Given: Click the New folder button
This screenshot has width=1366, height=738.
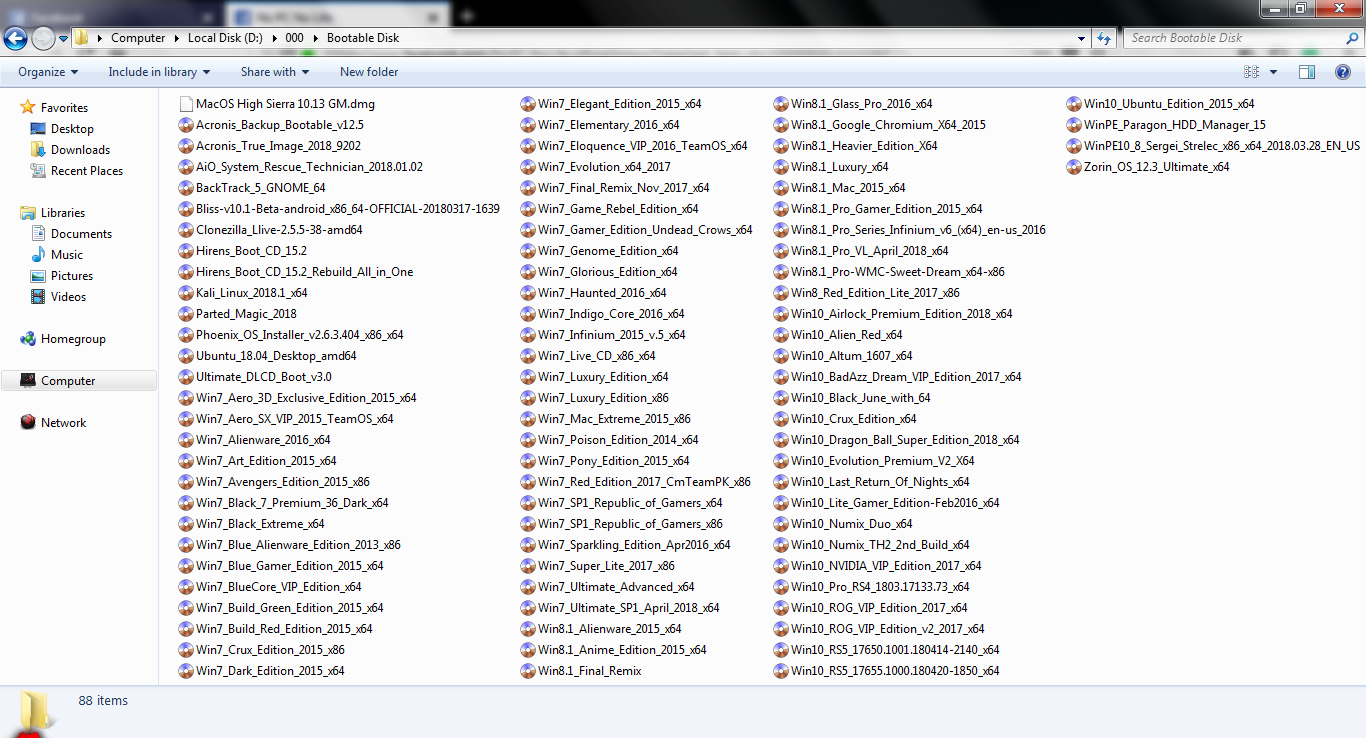Looking at the screenshot, I should point(369,72).
